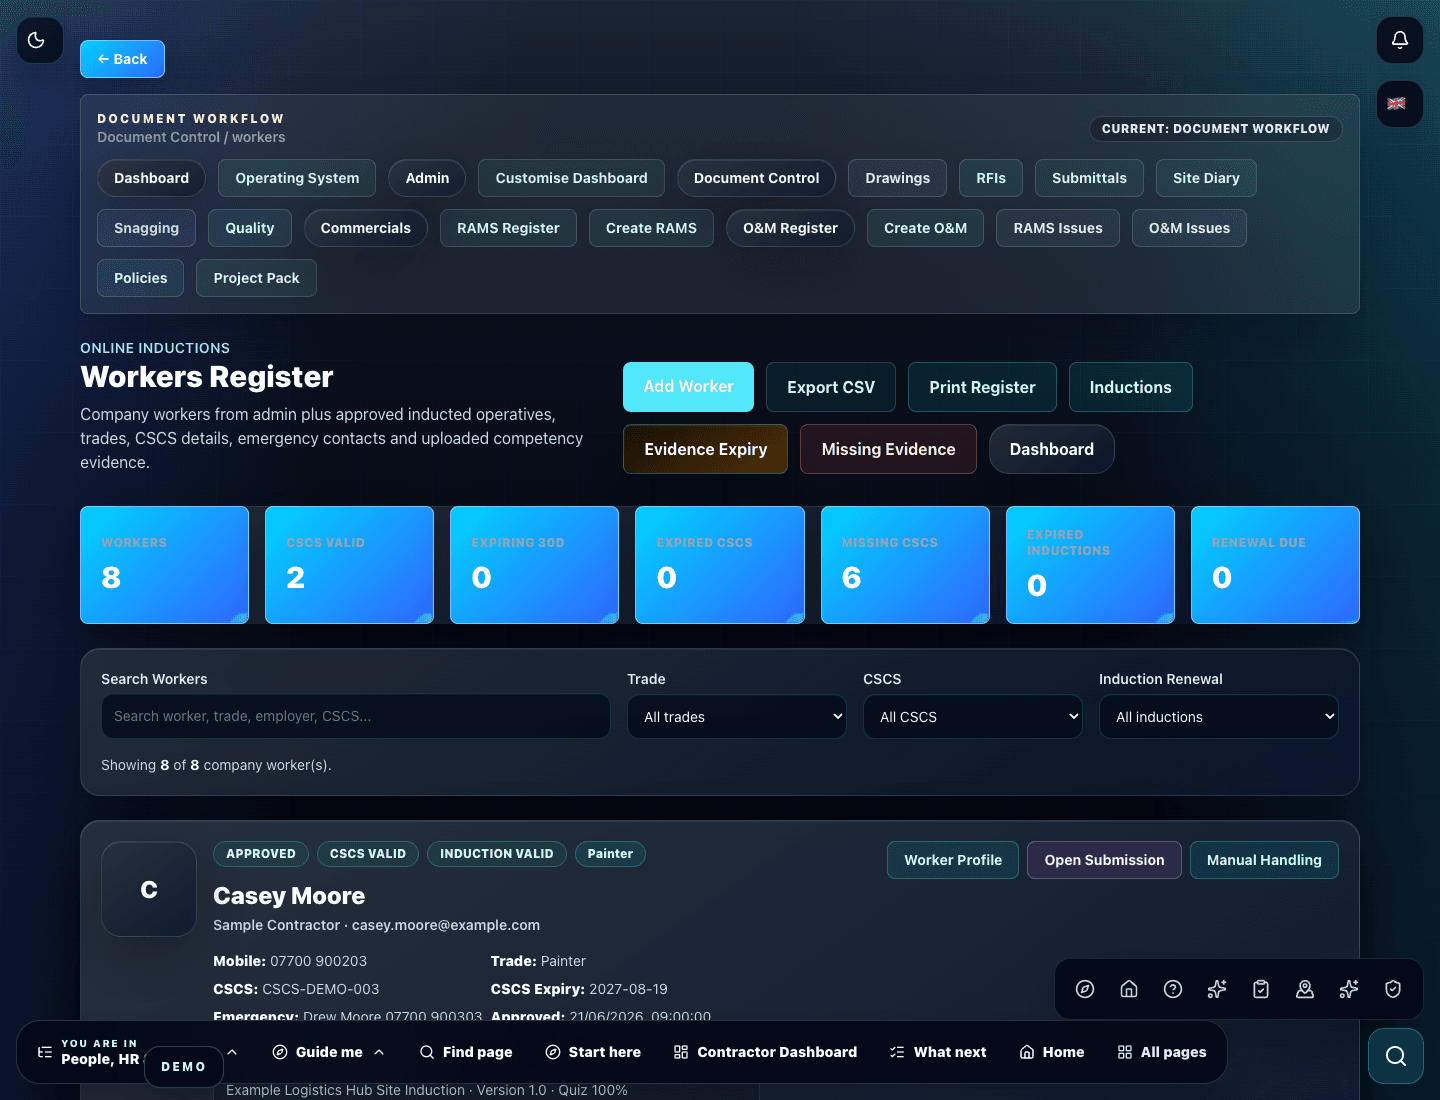Click Create RAMS
The height and width of the screenshot is (1100, 1440).
point(651,228)
